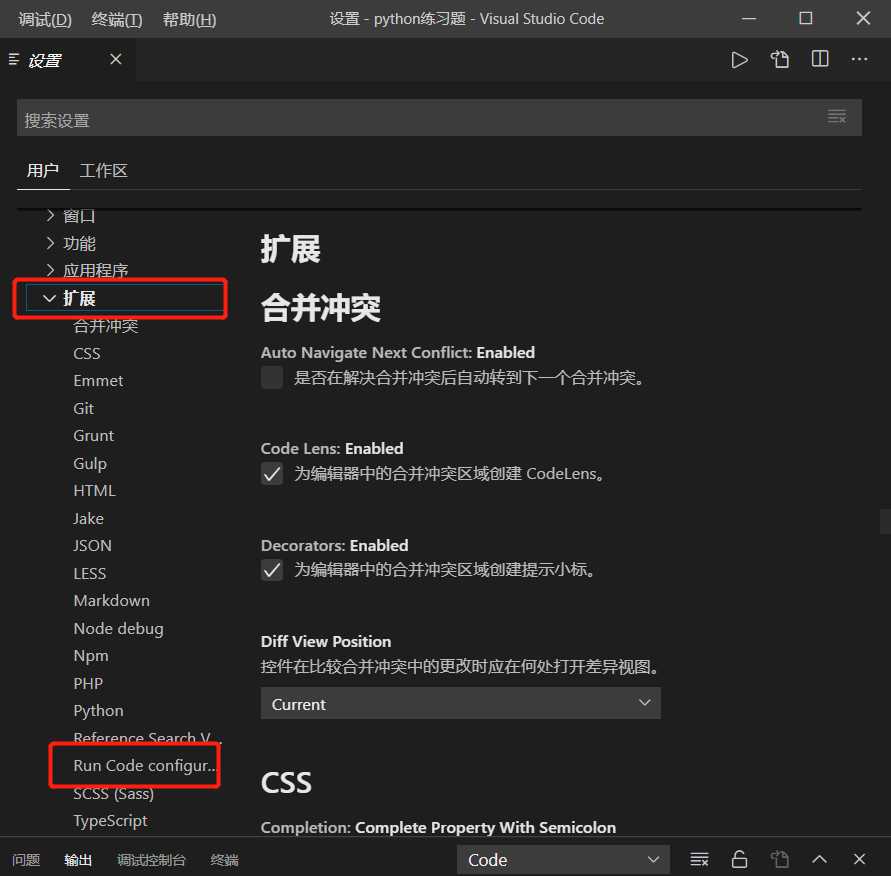Select HTML in settings tree
Viewport: 891px width, 876px height.
94,491
